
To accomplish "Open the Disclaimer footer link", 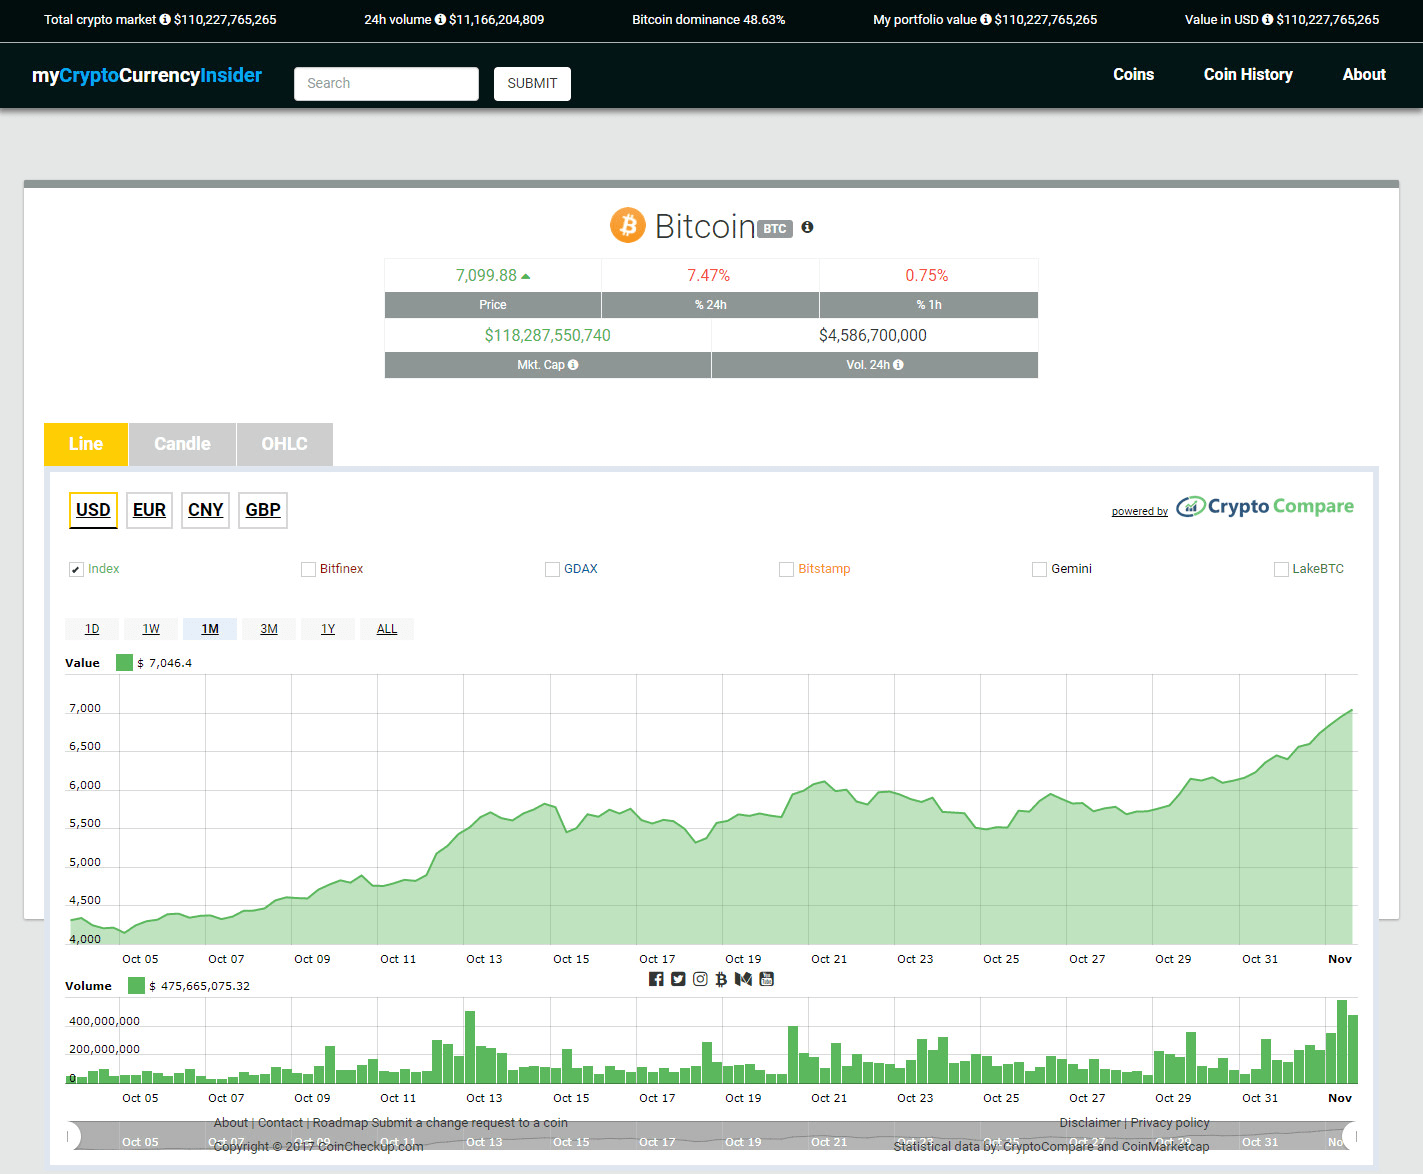I will [x=1090, y=1123].
